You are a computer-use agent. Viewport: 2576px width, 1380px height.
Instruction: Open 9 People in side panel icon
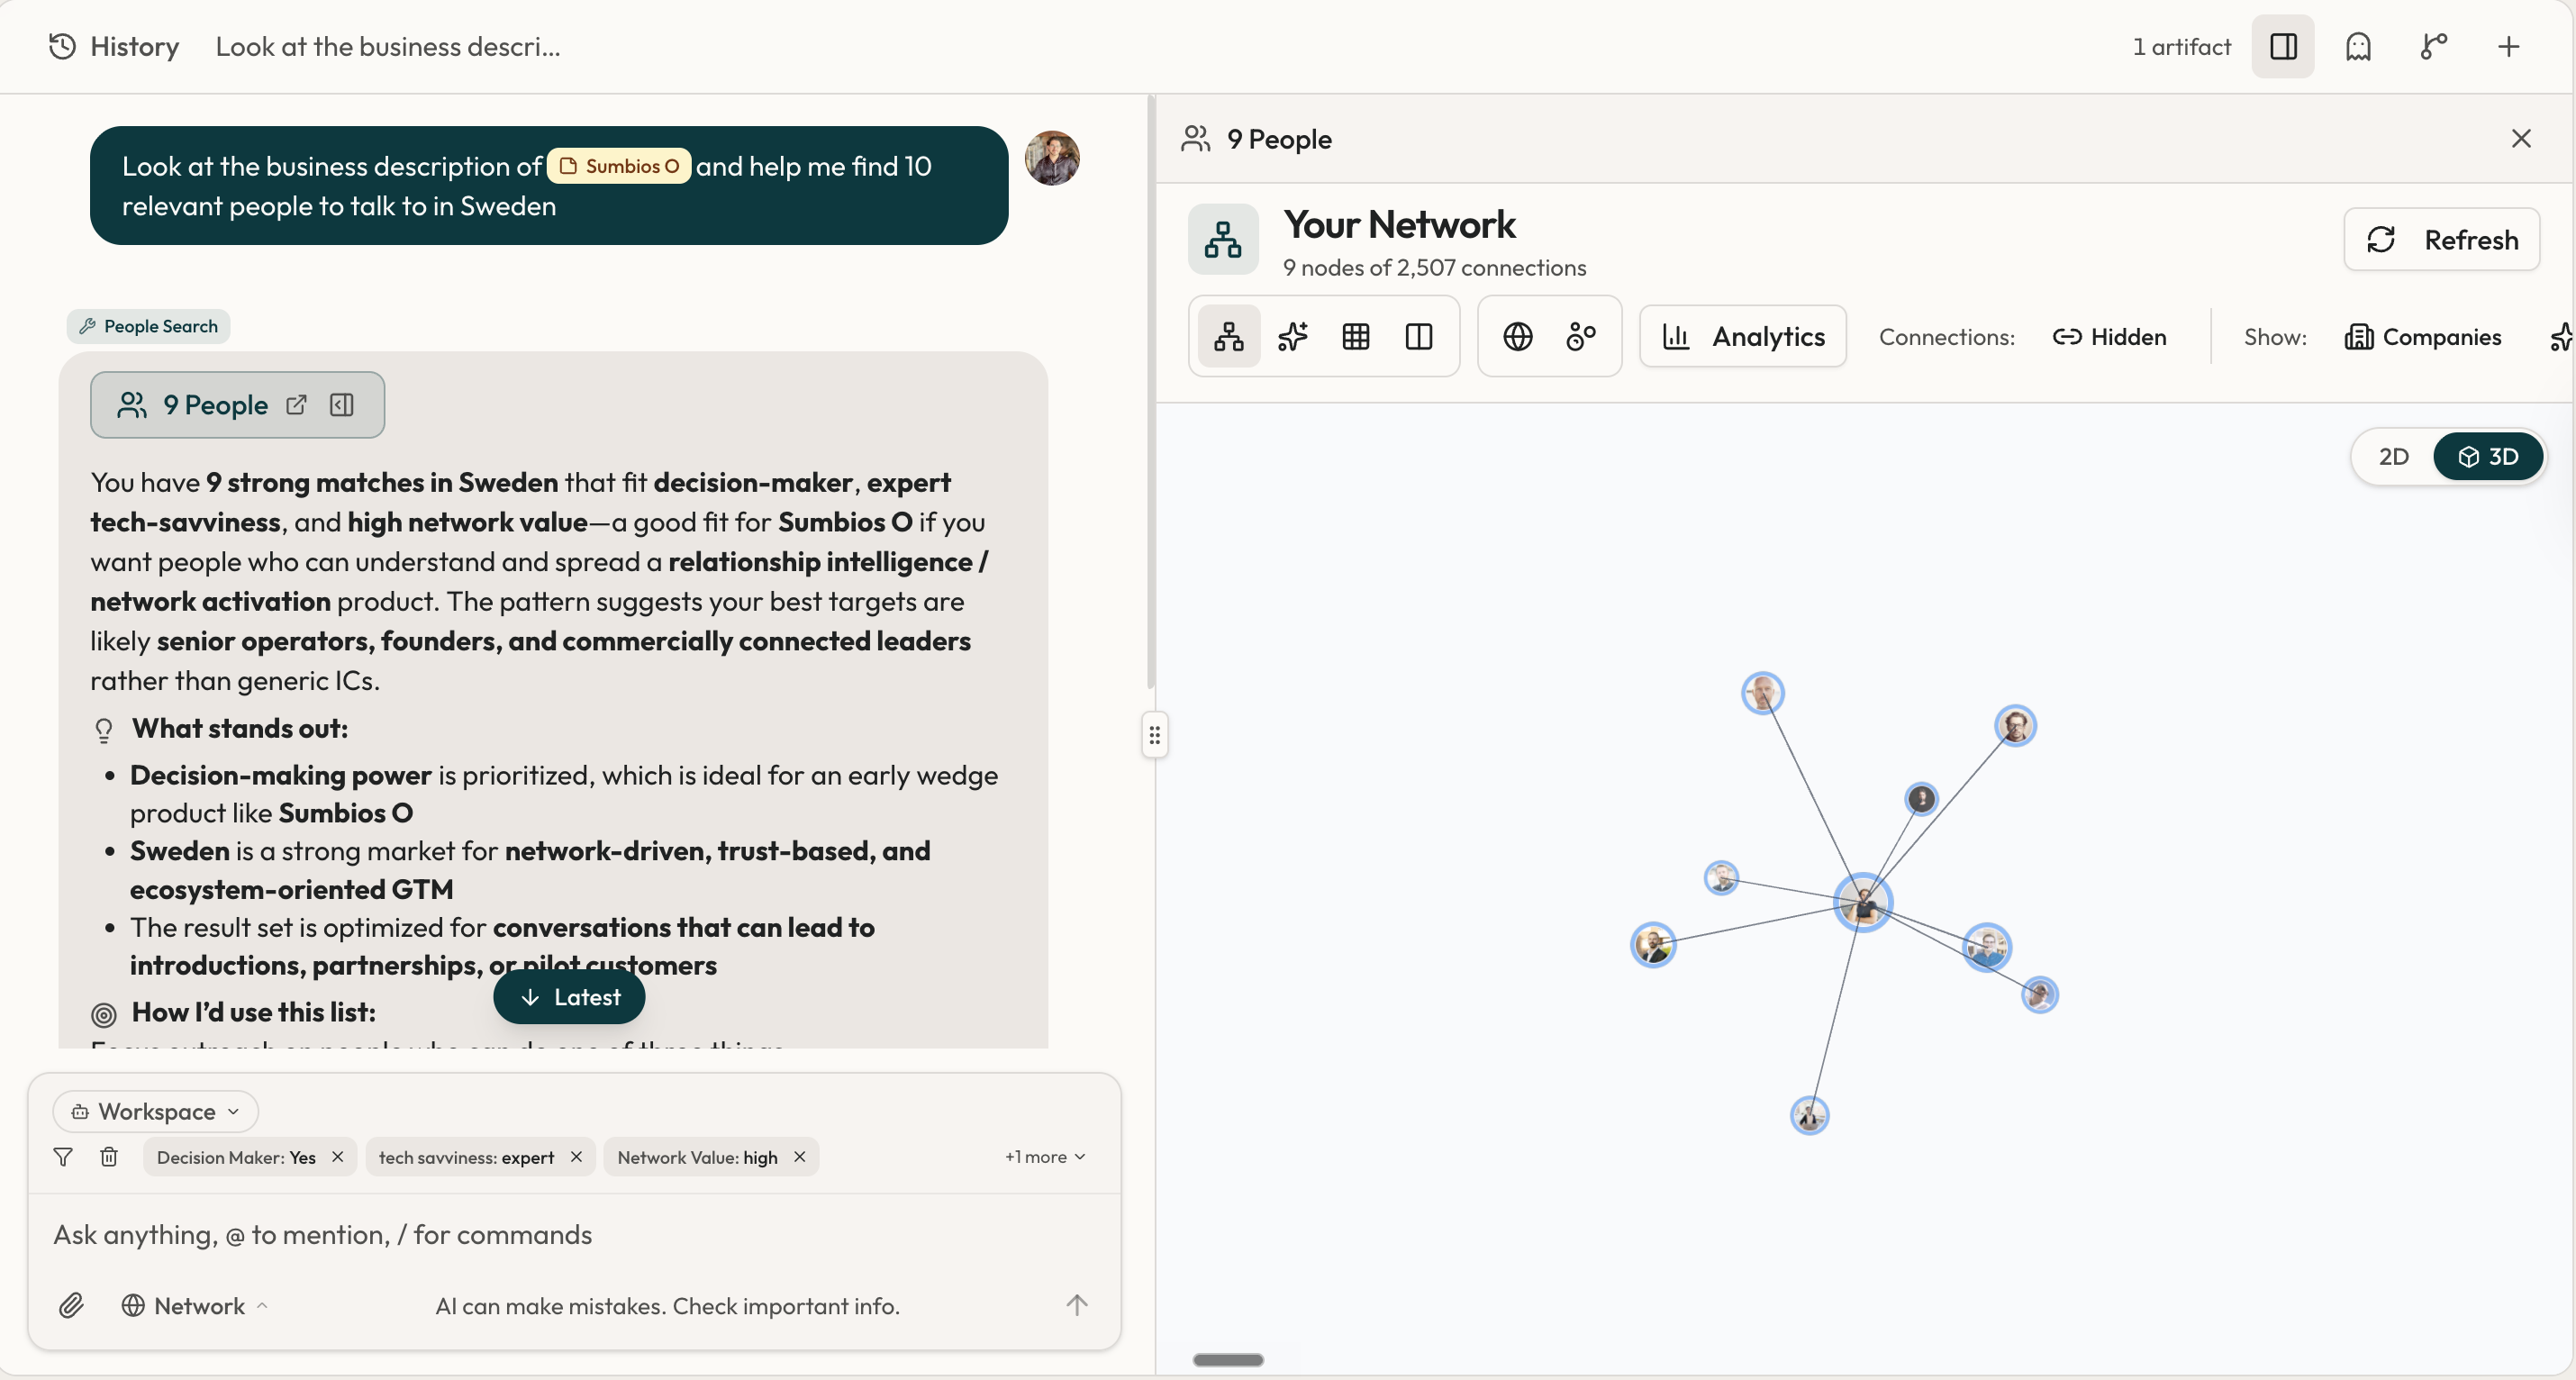pyautogui.click(x=342, y=405)
